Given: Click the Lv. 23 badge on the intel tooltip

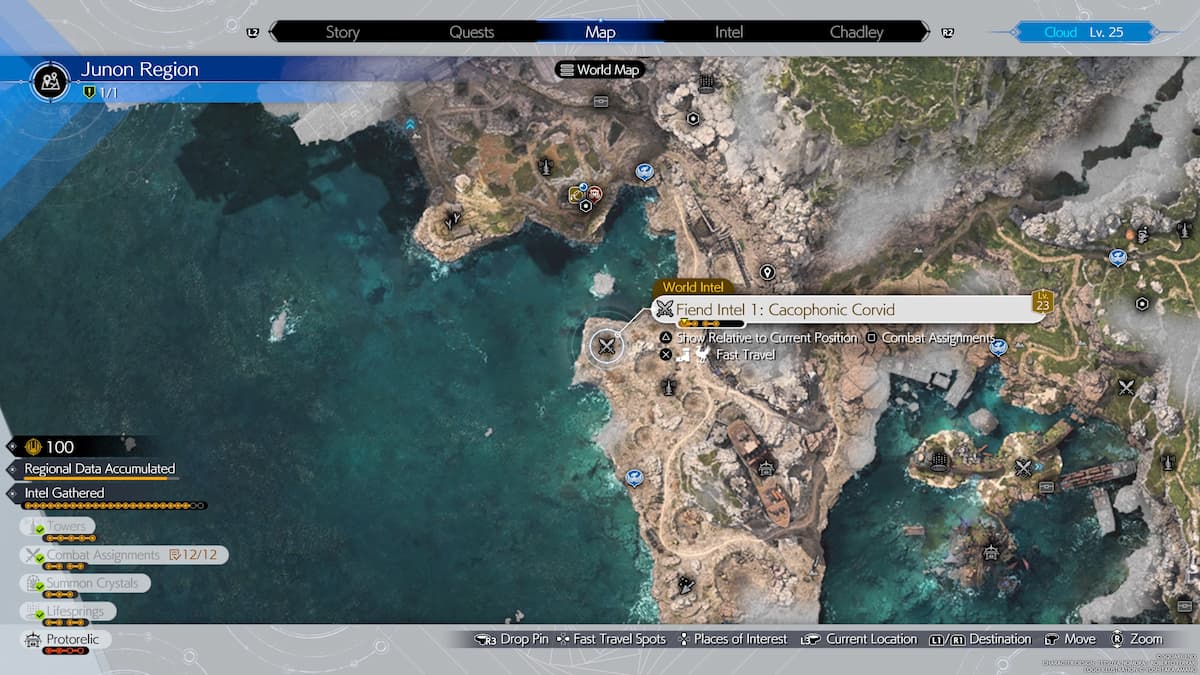Looking at the screenshot, I should [1043, 301].
